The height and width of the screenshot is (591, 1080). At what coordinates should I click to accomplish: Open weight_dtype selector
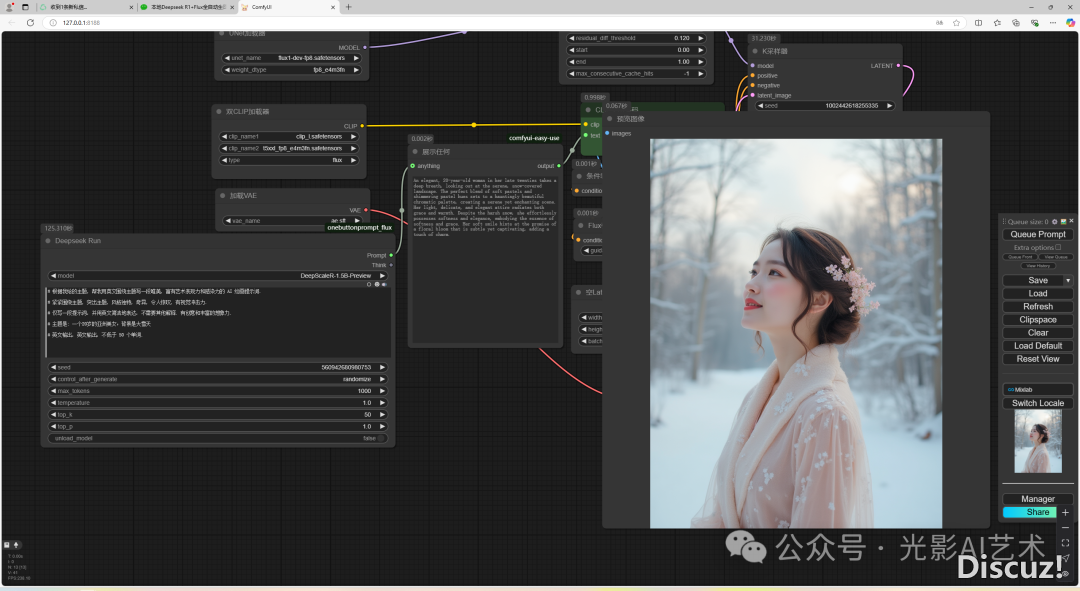[x=291, y=70]
